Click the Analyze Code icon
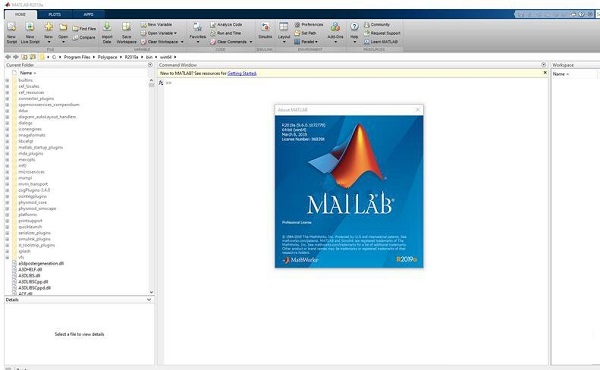The height and width of the screenshot is (370, 600). click(x=213, y=24)
